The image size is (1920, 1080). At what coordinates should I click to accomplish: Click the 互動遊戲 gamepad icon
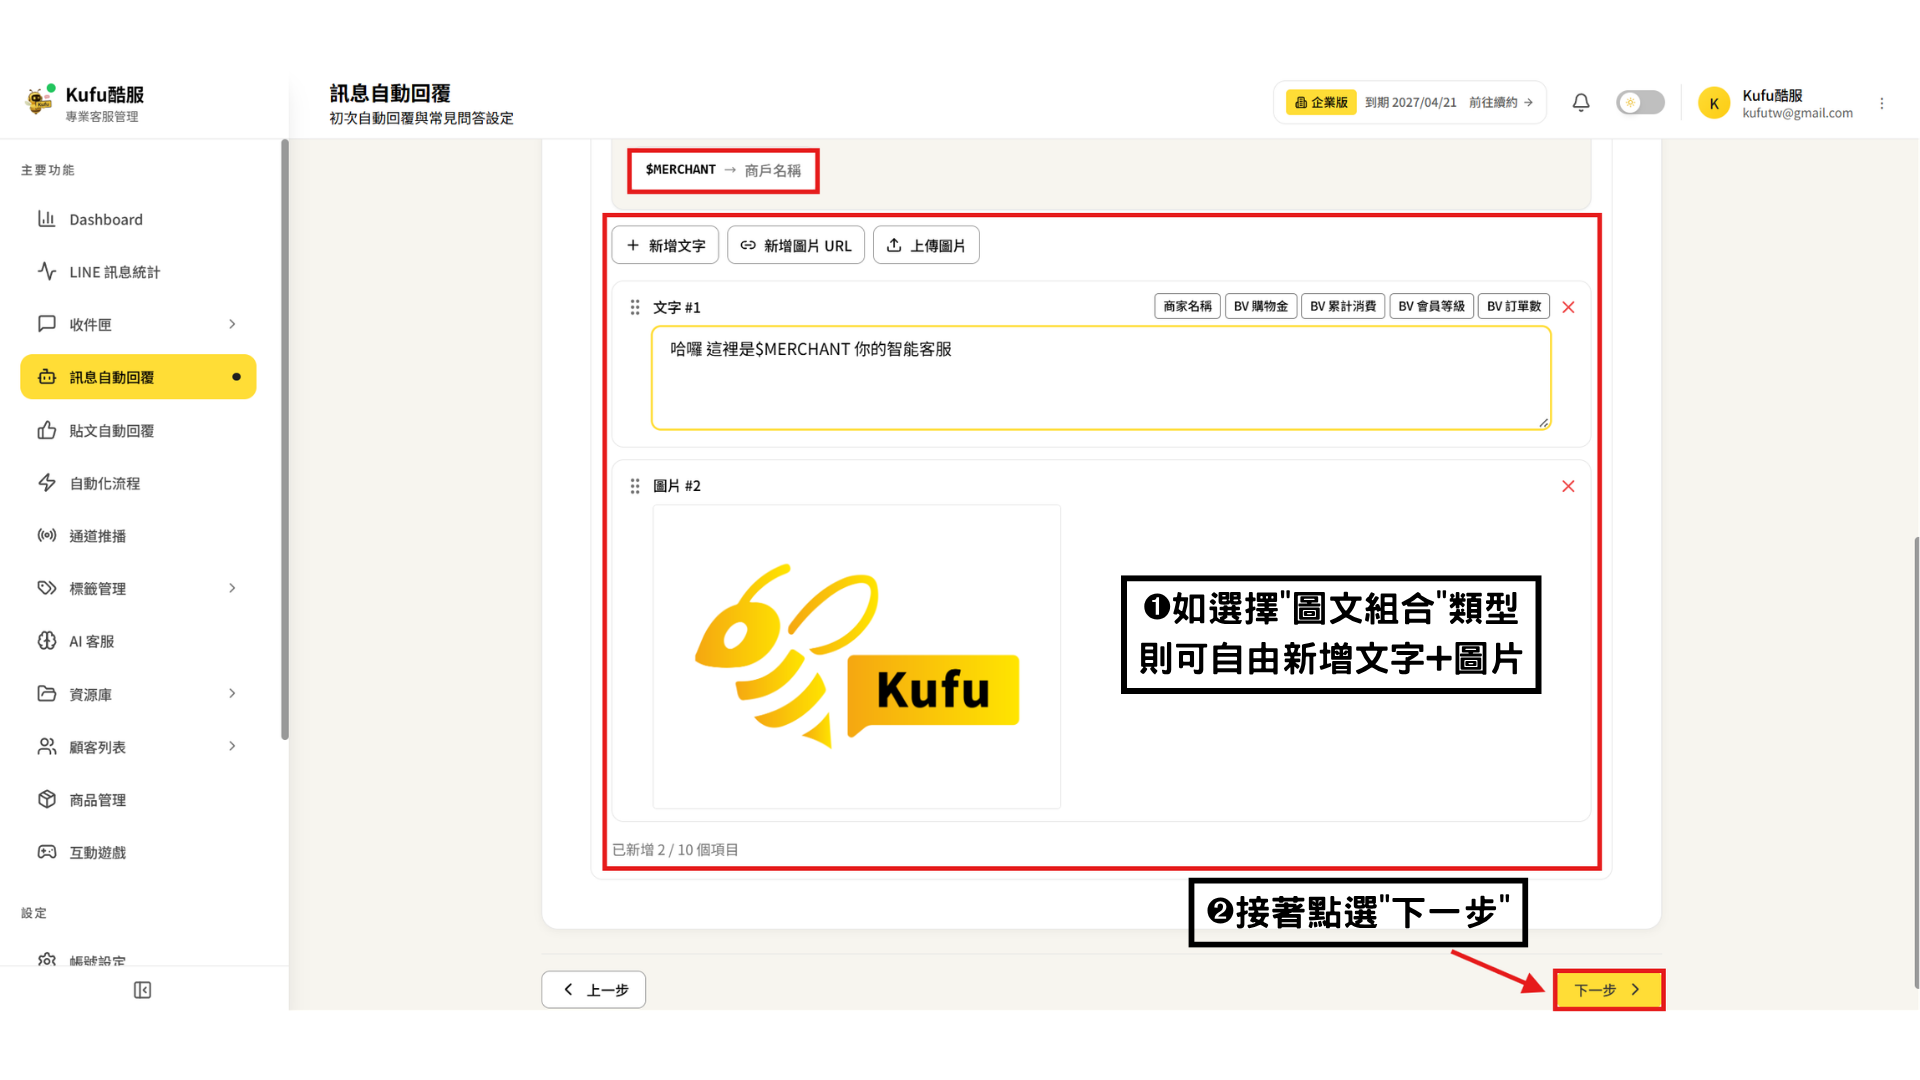47,852
